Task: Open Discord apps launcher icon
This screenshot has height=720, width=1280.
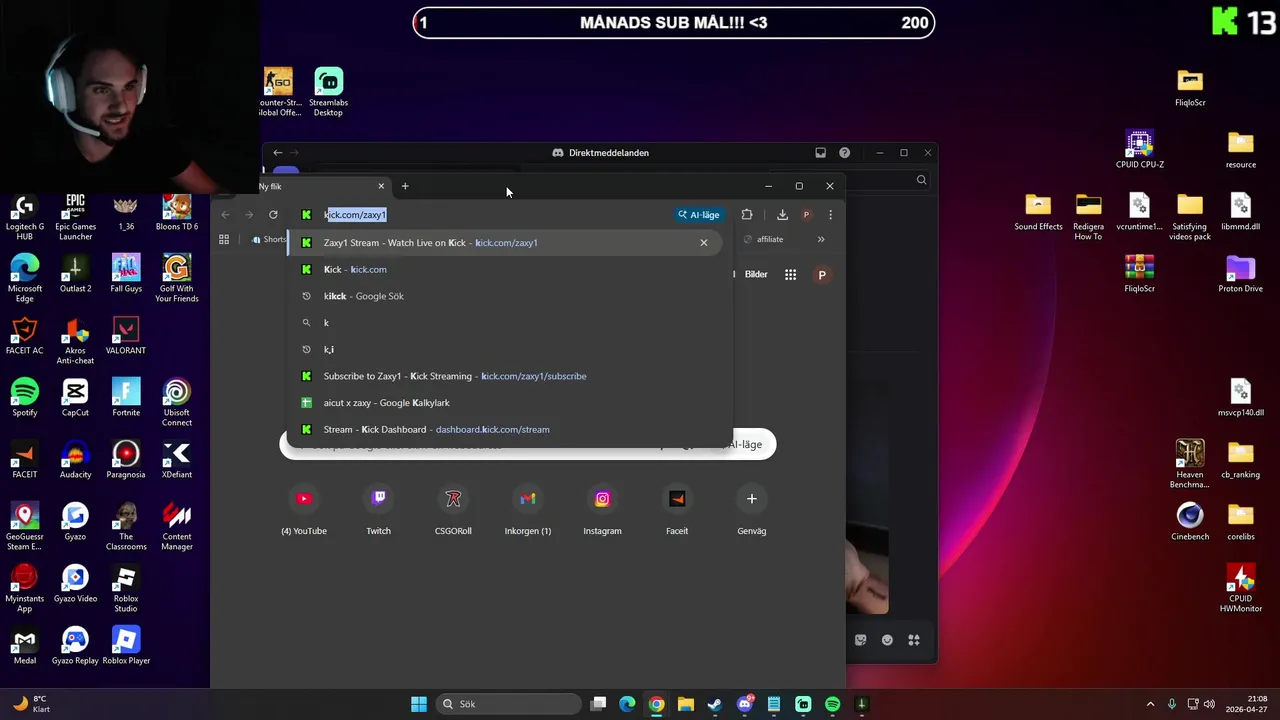Action: [x=913, y=640]
